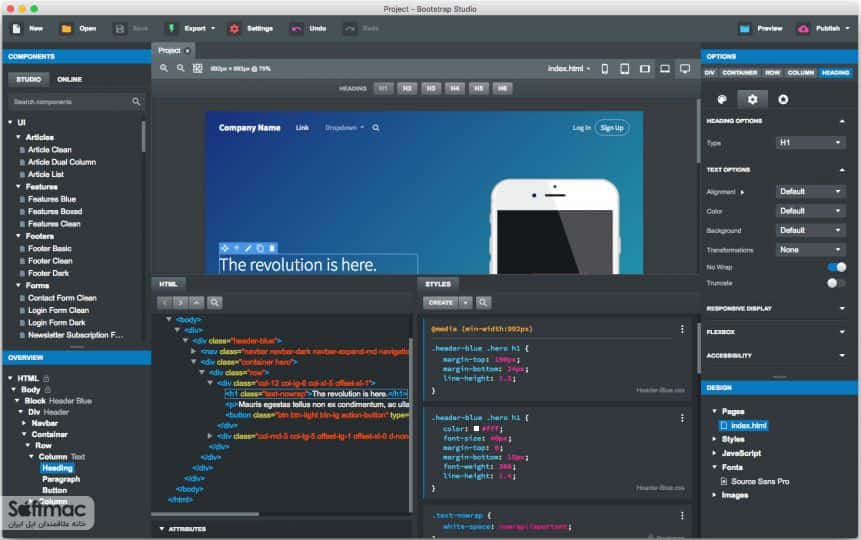
Task: Click the zoom in magnifier above canvas
Action: [164, 68]
